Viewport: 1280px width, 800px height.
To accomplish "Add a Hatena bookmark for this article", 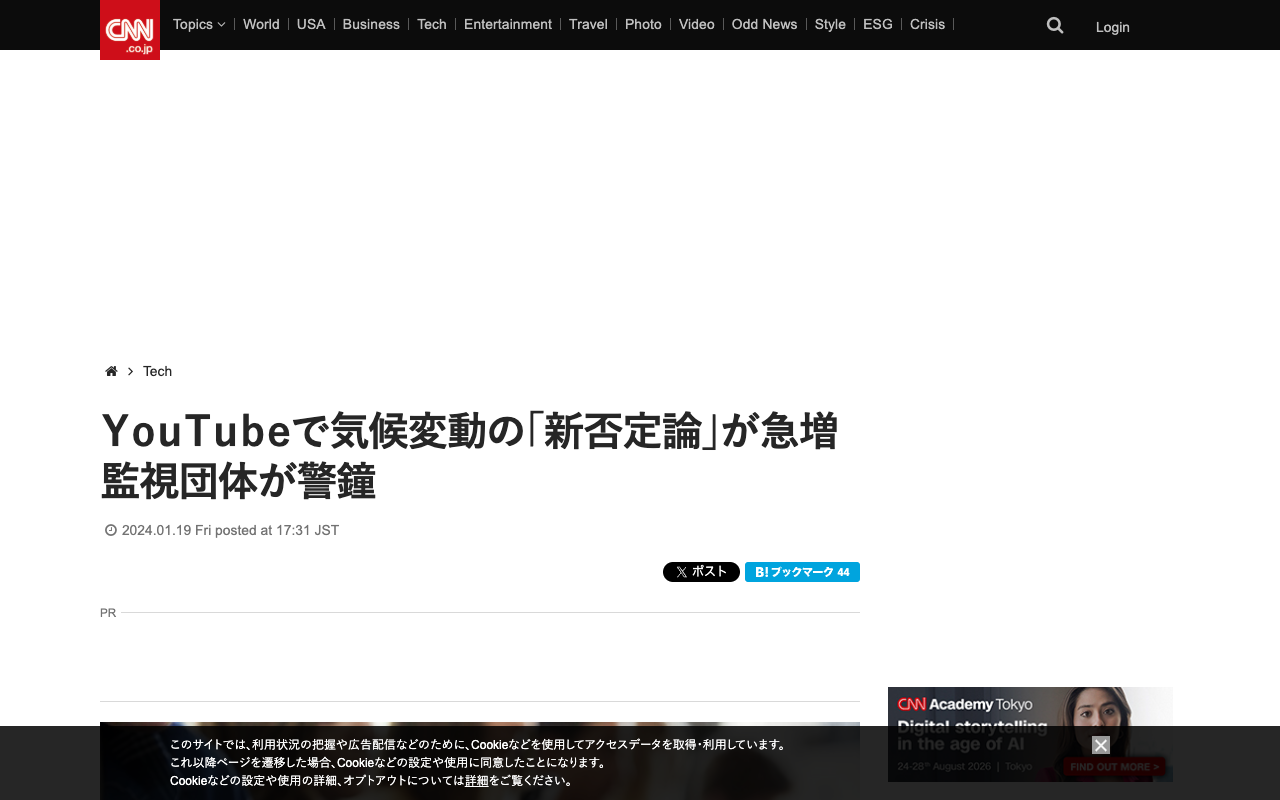I will (802, 572).
